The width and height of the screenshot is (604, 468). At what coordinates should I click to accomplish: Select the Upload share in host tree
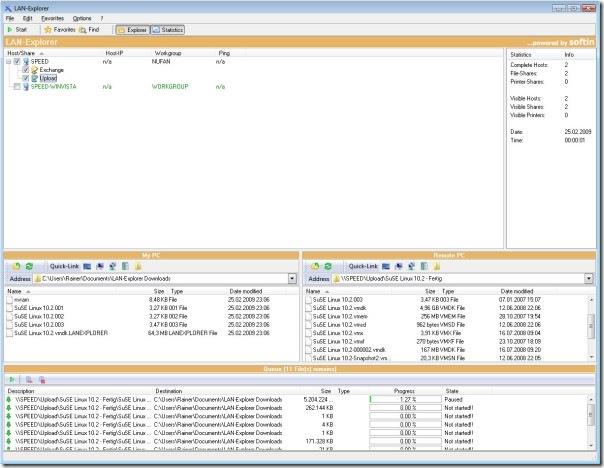click(48, 78)
